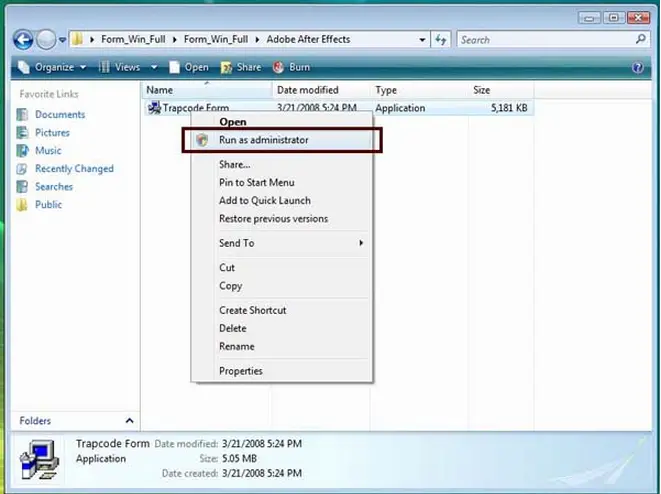Open Recently Changed favorite link
This screenshot has width=661, height=494.
(x=74, y=169)
